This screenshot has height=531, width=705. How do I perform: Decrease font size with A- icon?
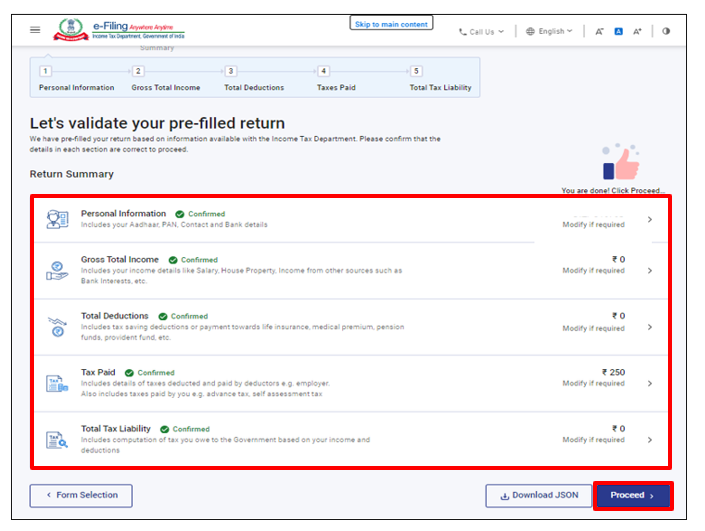[x=599, y=31]
